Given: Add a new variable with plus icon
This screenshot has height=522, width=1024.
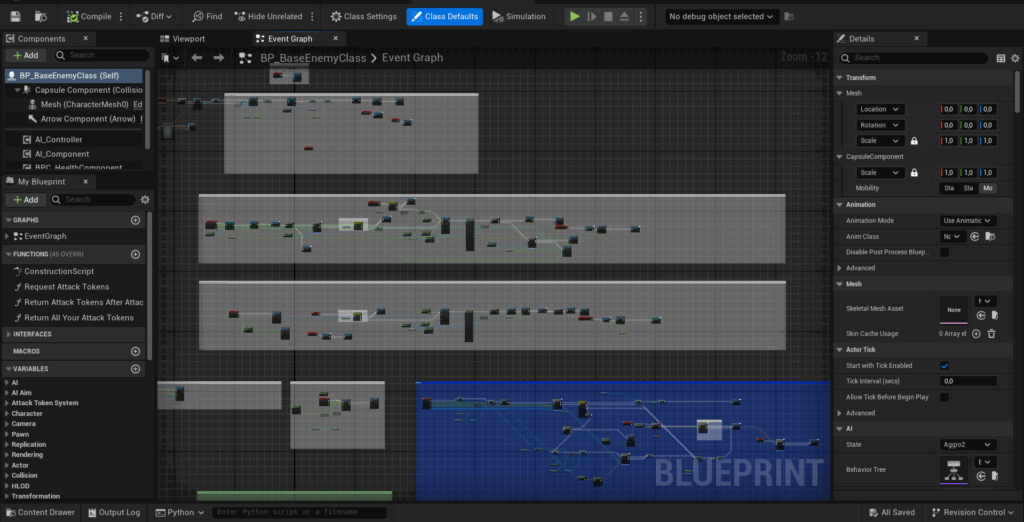Looking at the screenshot, I should click(136, 369).
